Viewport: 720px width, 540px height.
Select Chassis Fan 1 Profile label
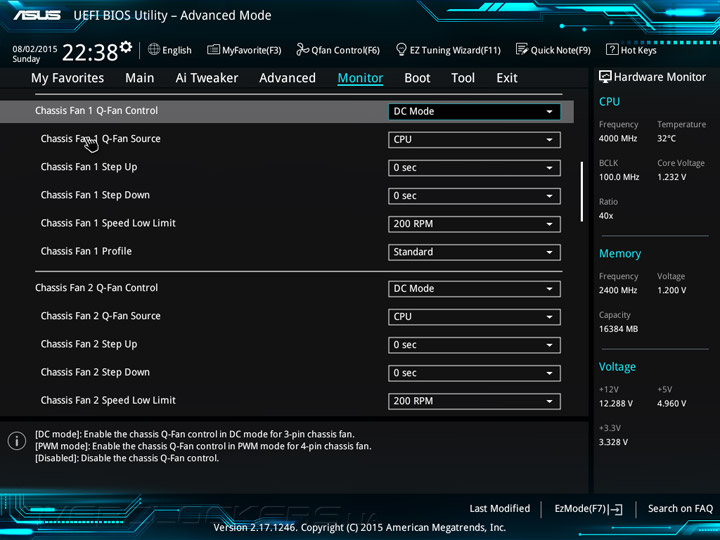click(x=86, y=251)
